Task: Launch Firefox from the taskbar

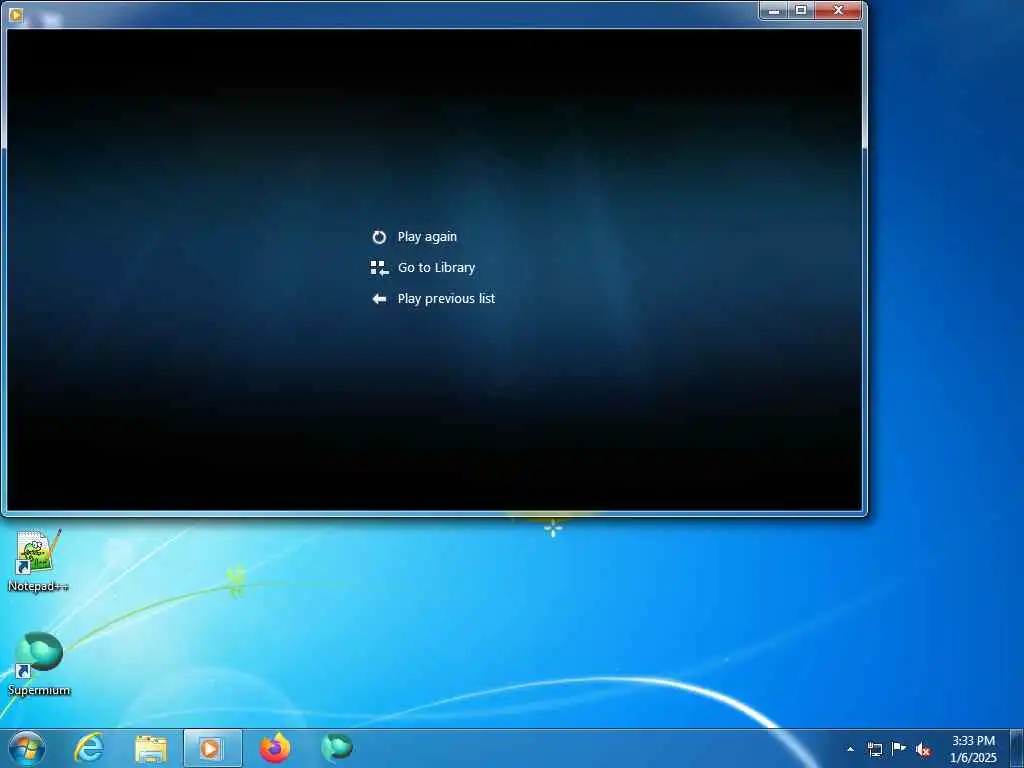Action: (x=275, y=748)
